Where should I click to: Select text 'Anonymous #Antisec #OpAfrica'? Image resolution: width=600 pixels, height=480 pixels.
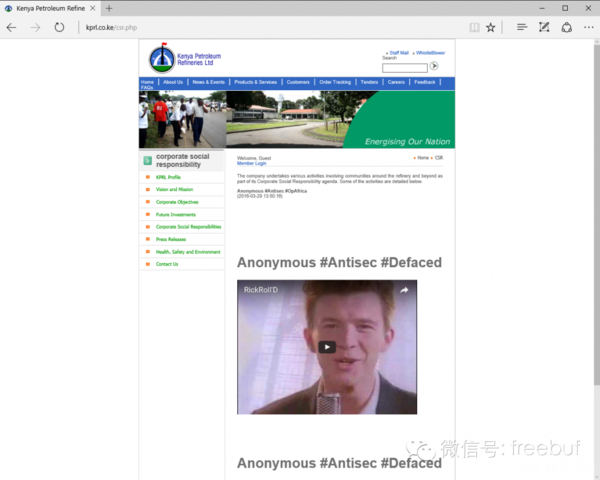272,191
